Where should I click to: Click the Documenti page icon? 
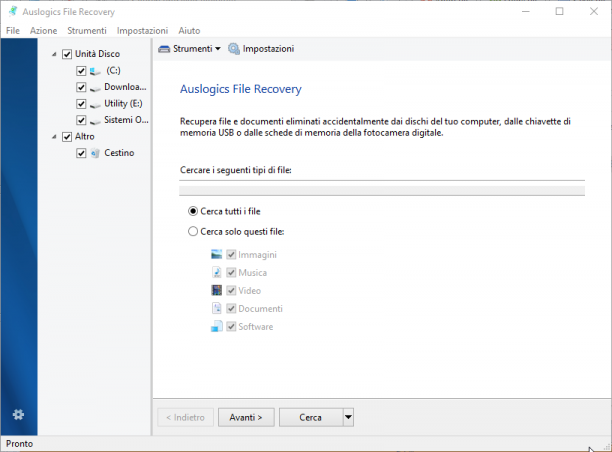click(216, 308)
